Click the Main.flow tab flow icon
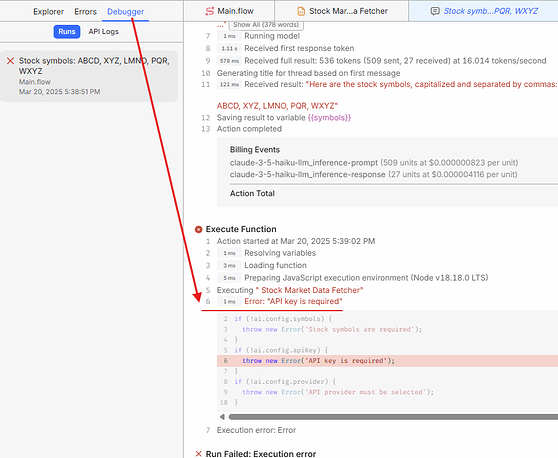The width and height of the screenshot is (558, 458). [210, 11]
